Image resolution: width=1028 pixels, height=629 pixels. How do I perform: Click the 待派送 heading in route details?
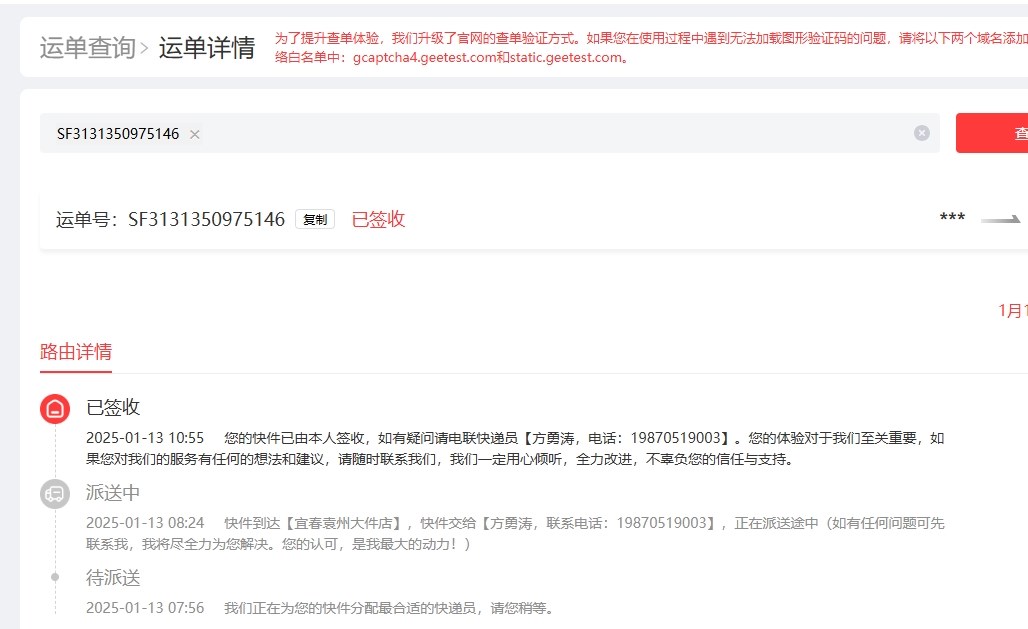113,578
